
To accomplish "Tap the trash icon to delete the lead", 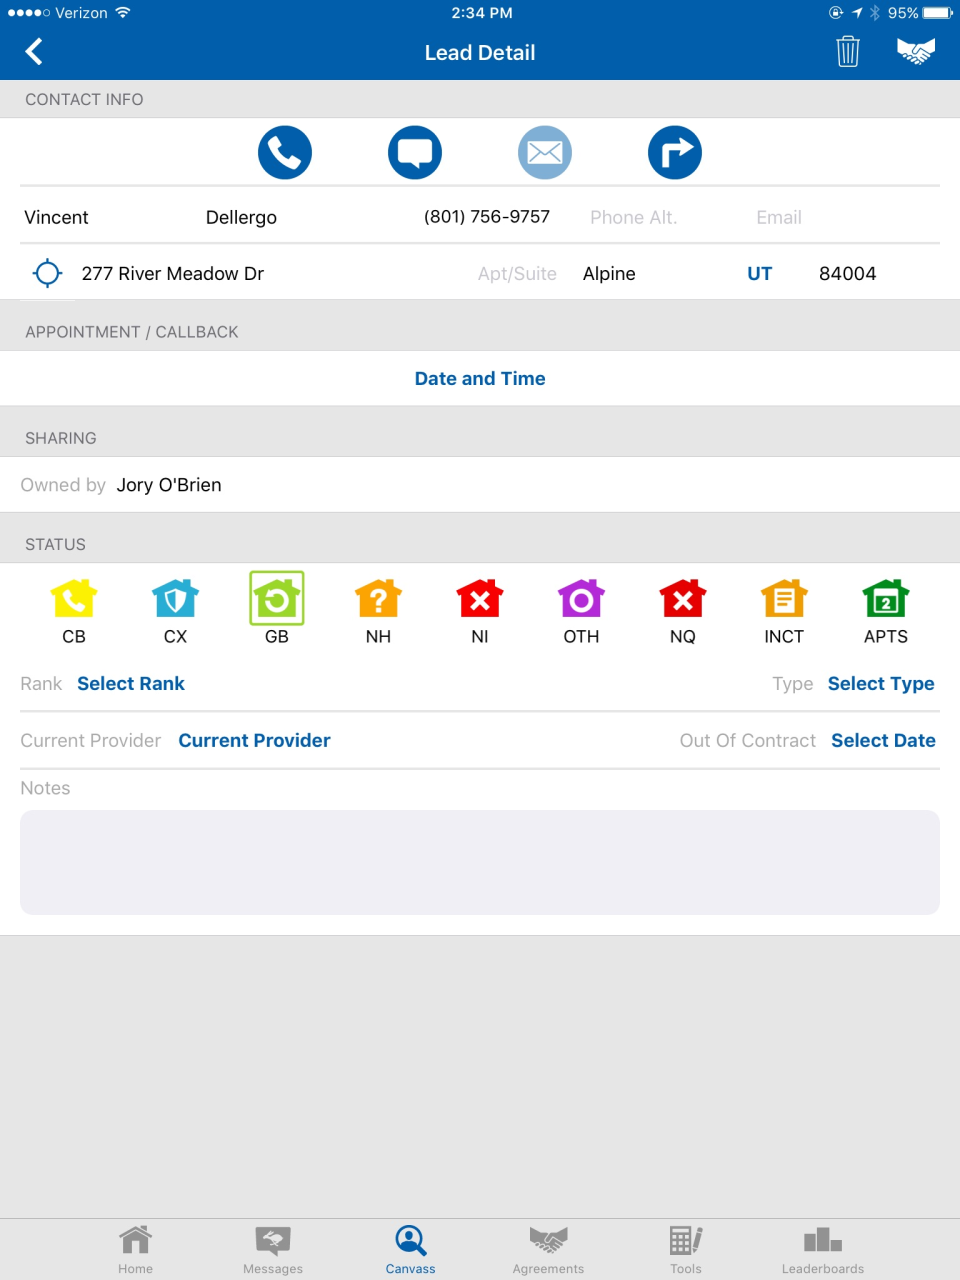I will 848,51.
